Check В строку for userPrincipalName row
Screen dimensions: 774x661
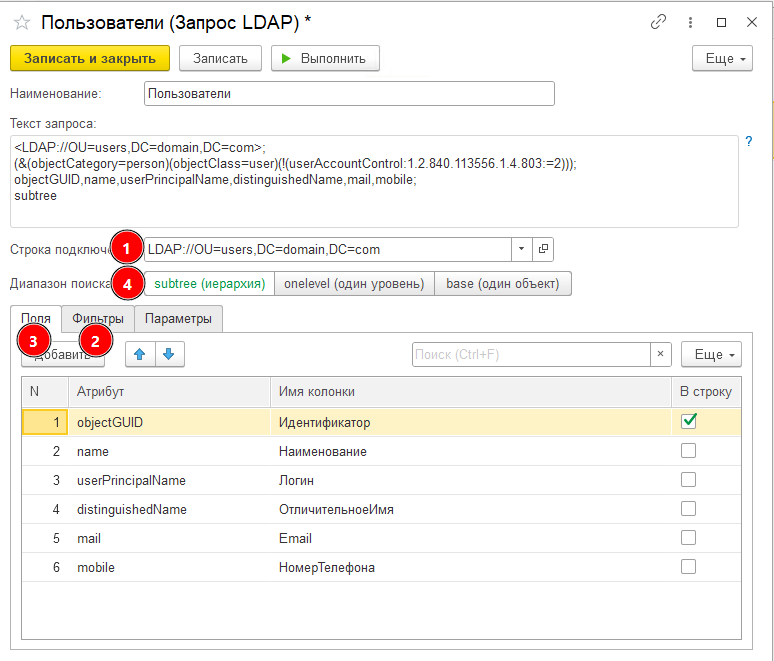pyautogui.click(x=688, y=480)
